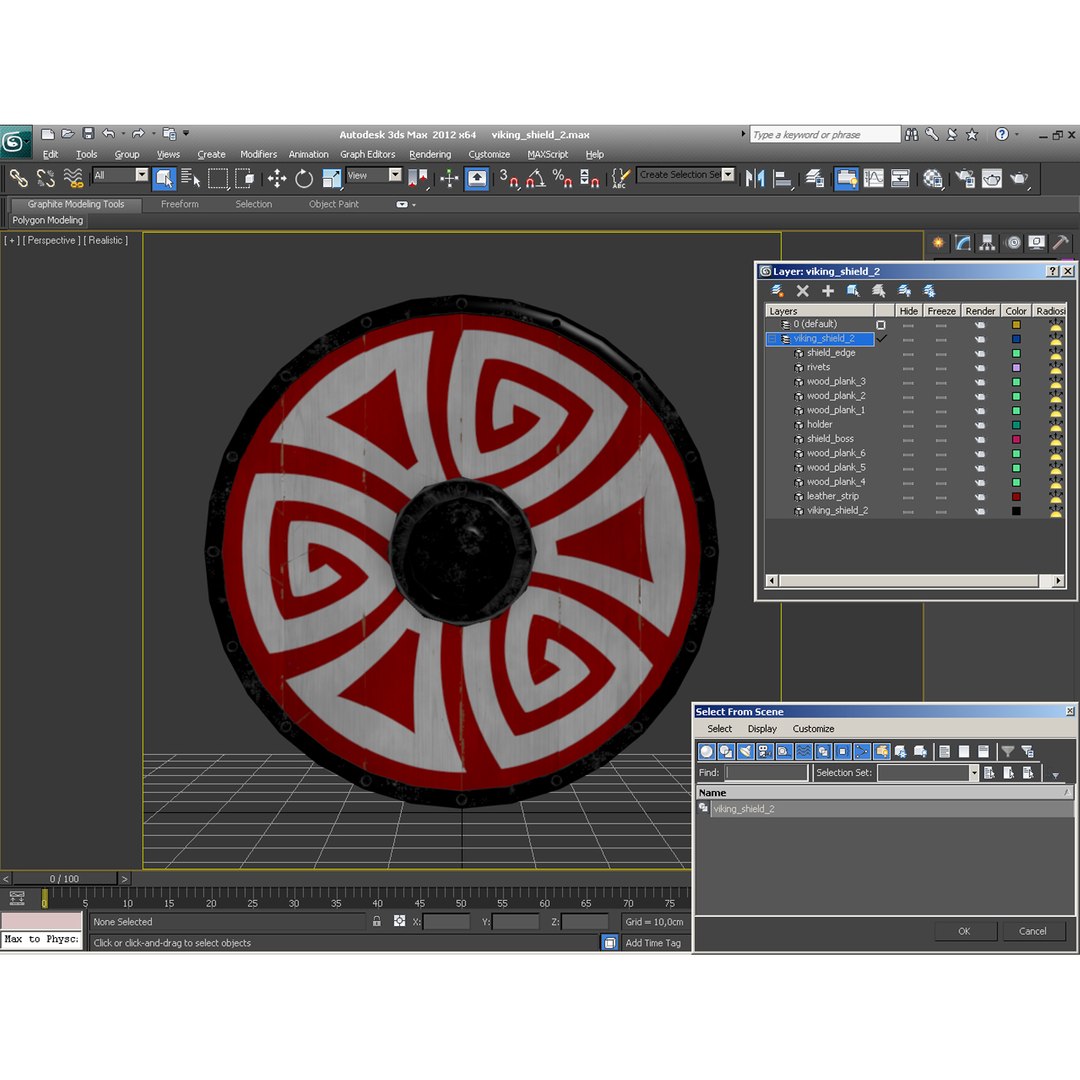
Task: Collapse the viking_shield_2 layer tree
Action: click(772, 339)
